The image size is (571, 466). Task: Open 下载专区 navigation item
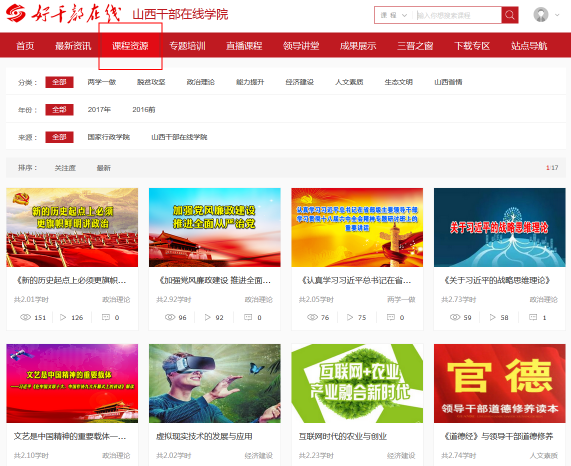coord(472,46)
